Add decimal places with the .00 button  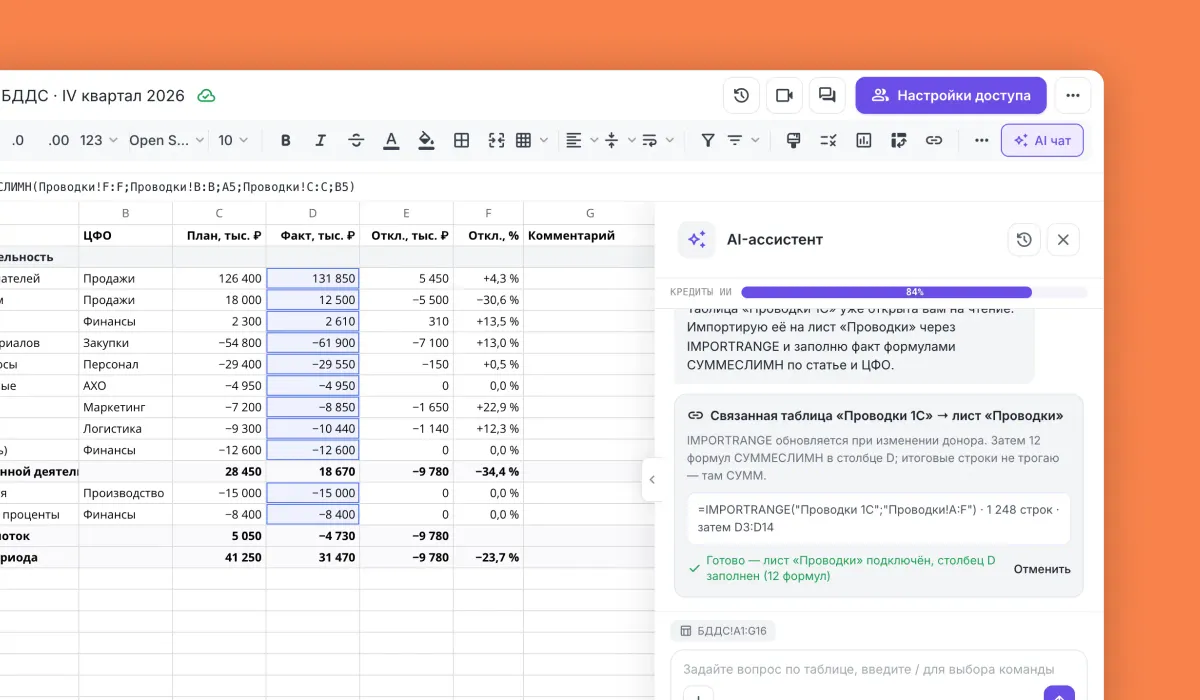(x=59, y=141)
